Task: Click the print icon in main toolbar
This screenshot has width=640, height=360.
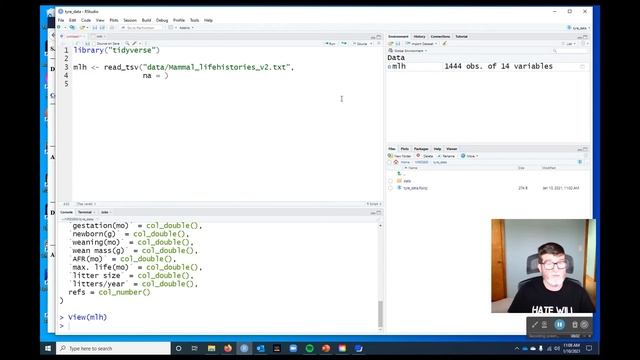Action: pyautogui.click(x=112, y=28)
